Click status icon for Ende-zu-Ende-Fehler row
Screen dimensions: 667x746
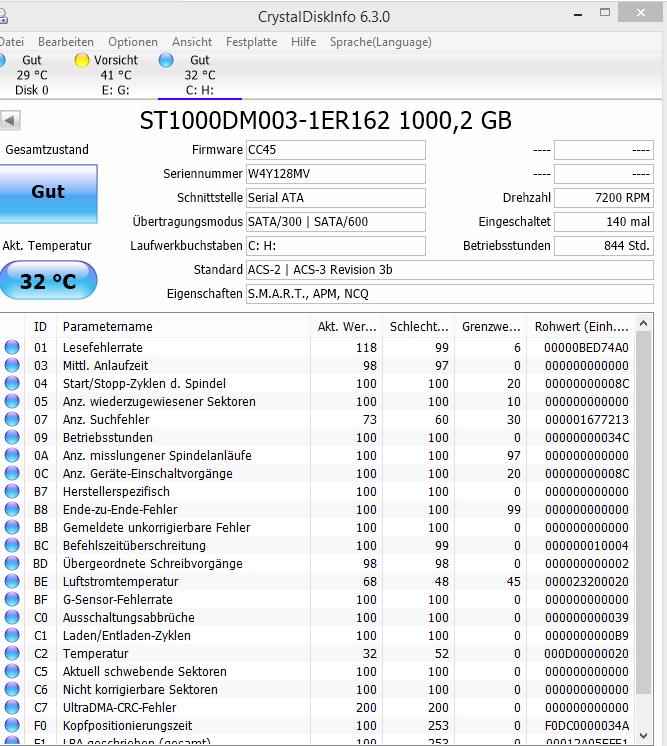click(x=12, y=510)
